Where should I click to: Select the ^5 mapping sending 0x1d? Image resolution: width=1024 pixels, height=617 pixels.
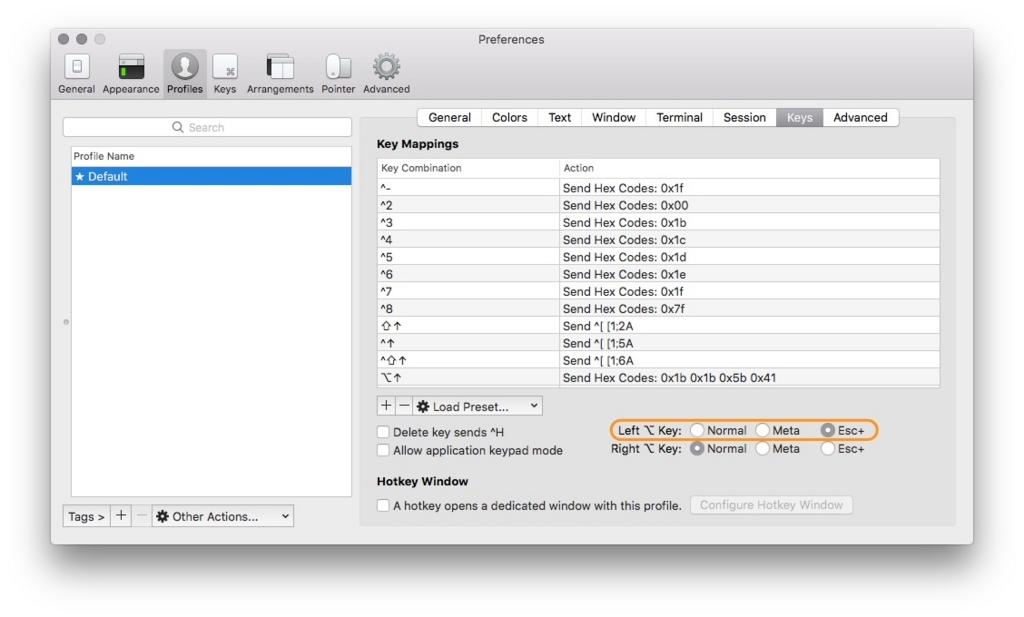tap(658, 257)
